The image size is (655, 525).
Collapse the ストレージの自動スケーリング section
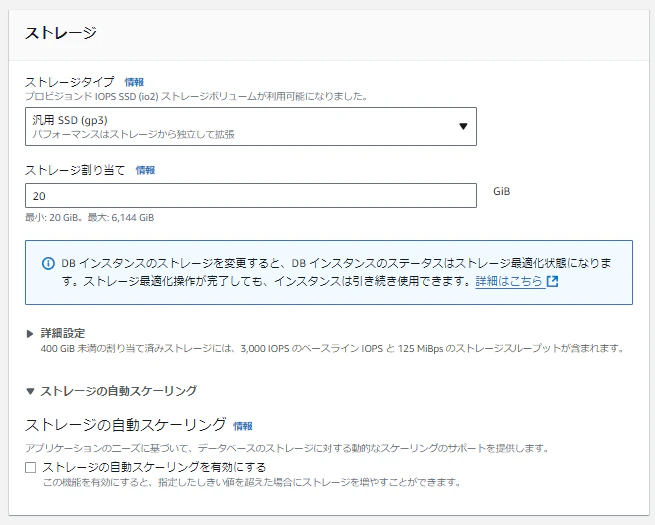click(111, 391)
